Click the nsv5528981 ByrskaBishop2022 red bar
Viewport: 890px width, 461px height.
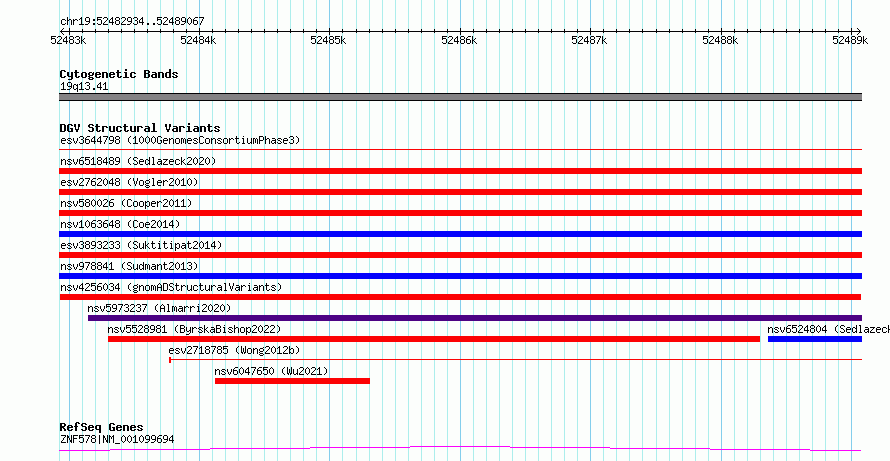coord(434,339)
